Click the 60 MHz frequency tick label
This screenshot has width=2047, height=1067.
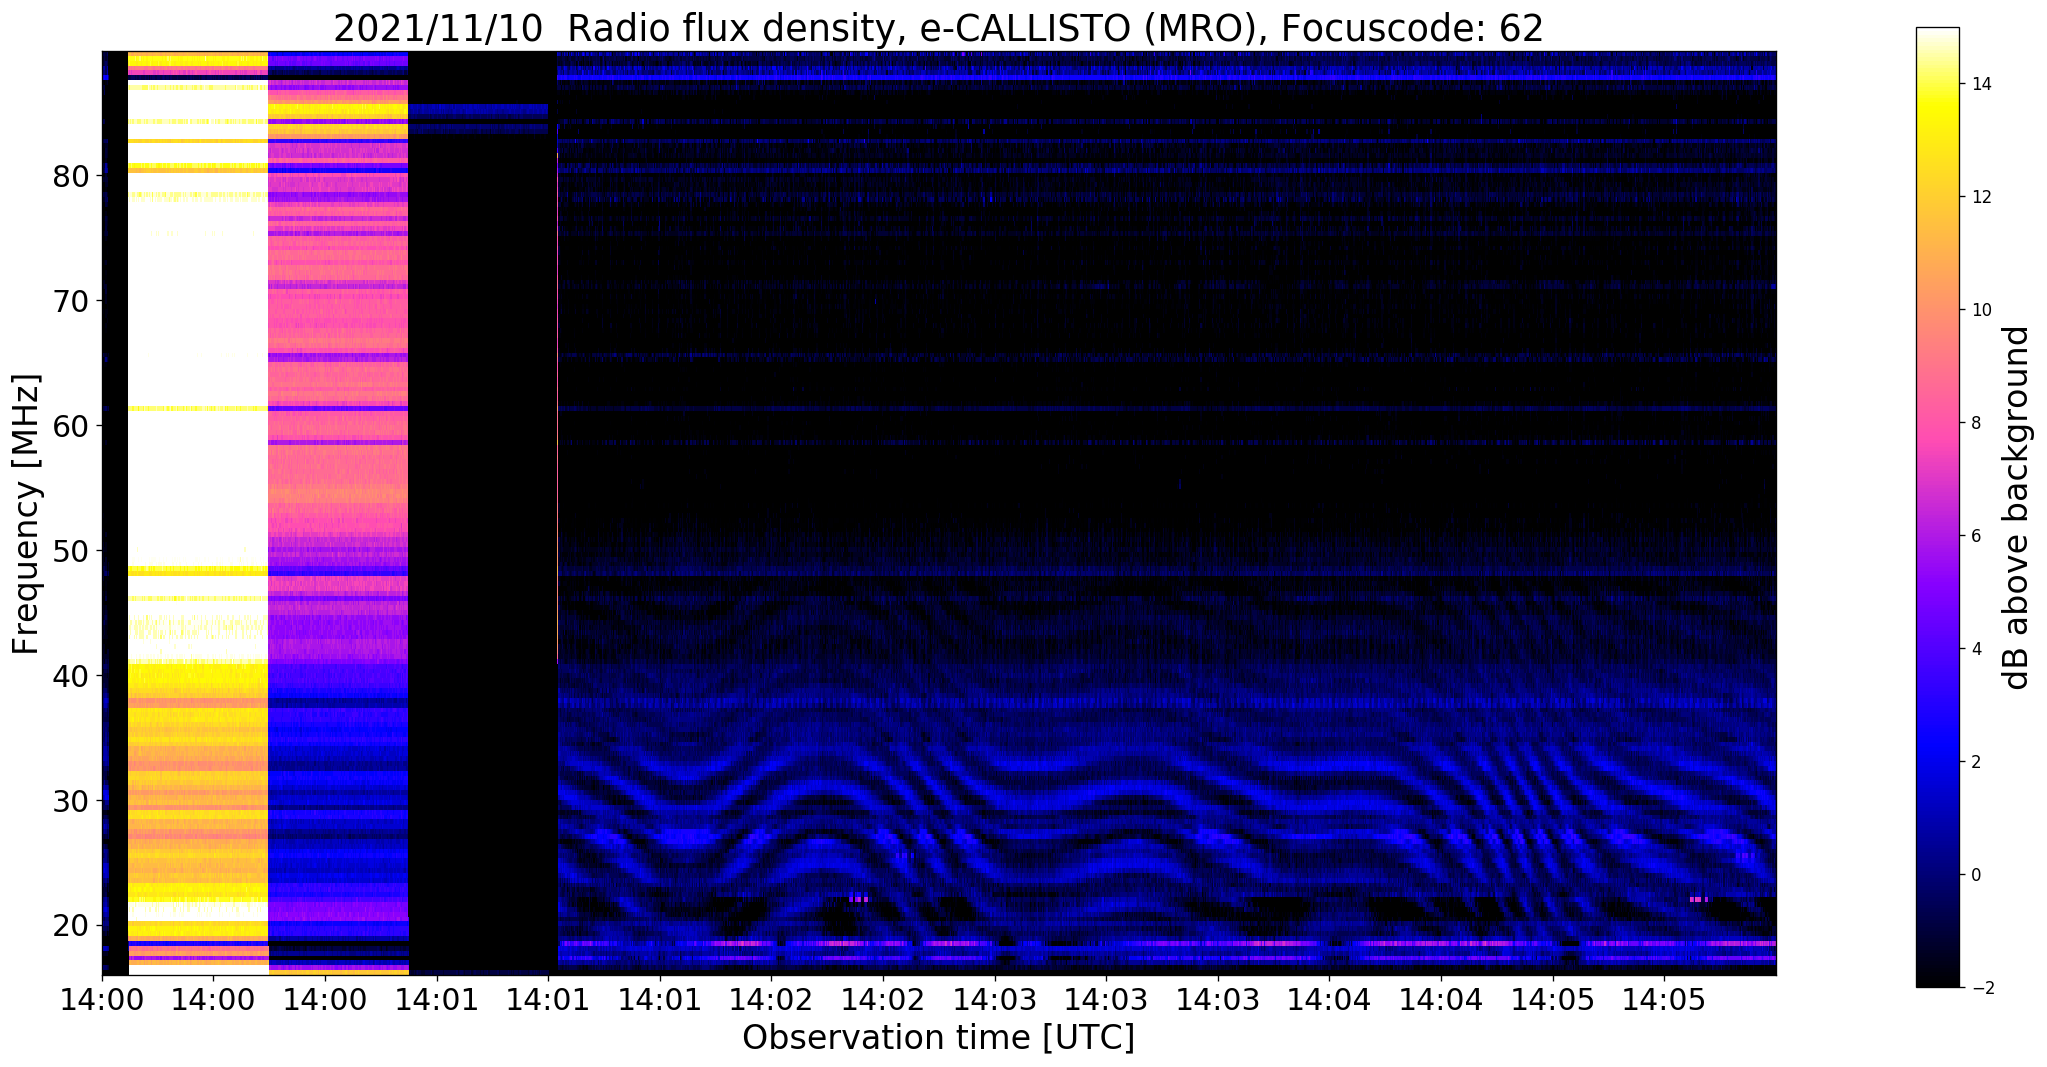[72, 426]
